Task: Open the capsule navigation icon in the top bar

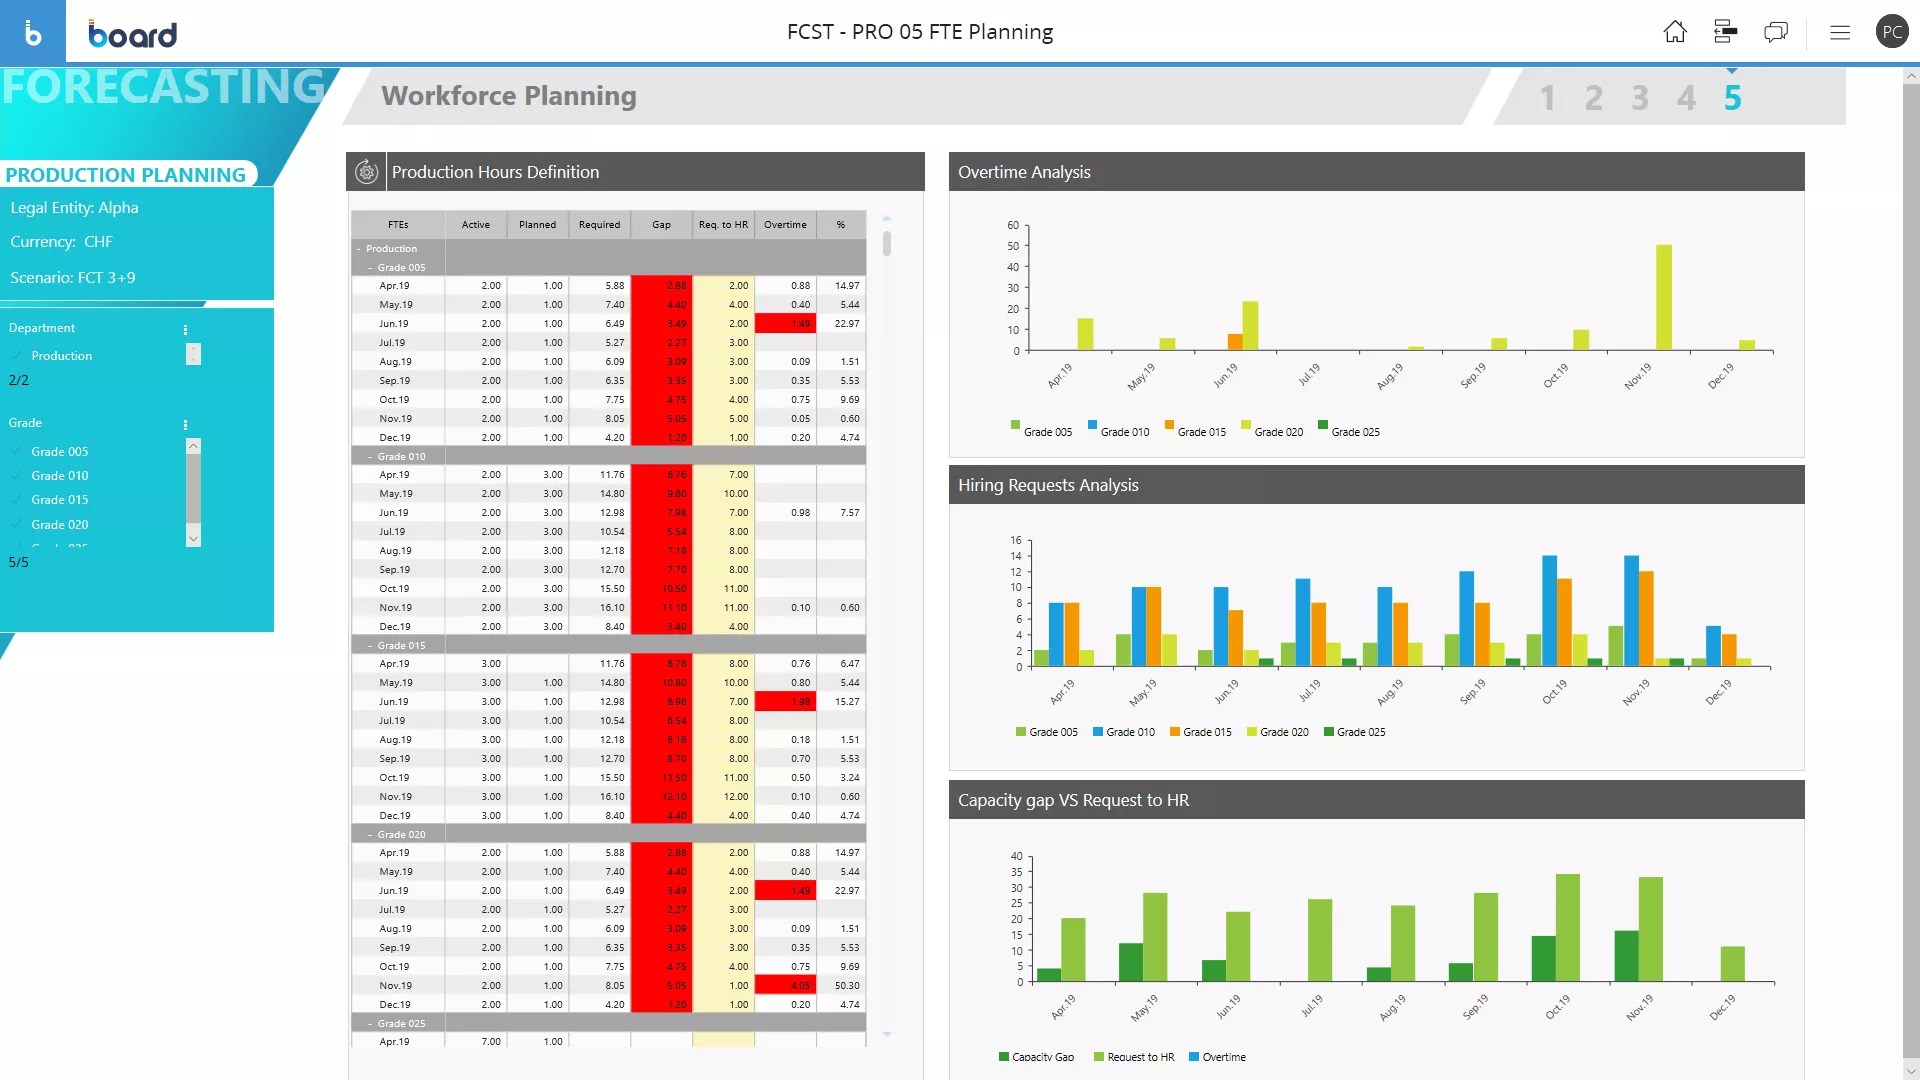Action: [x=1724, y=32]
